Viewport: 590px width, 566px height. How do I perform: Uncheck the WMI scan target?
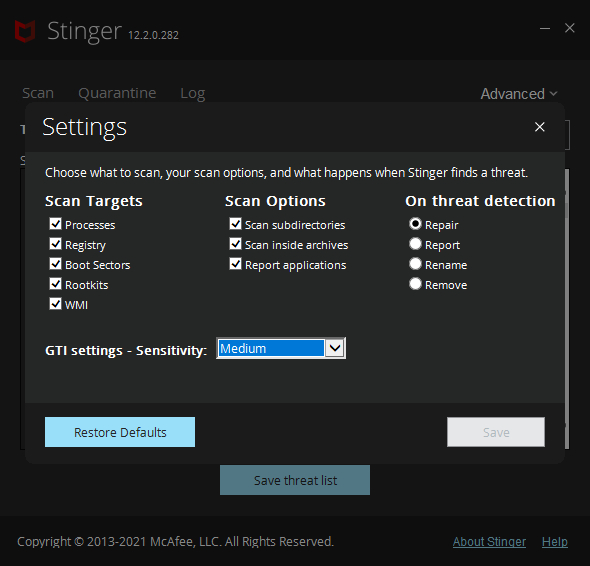click(55, 304)
